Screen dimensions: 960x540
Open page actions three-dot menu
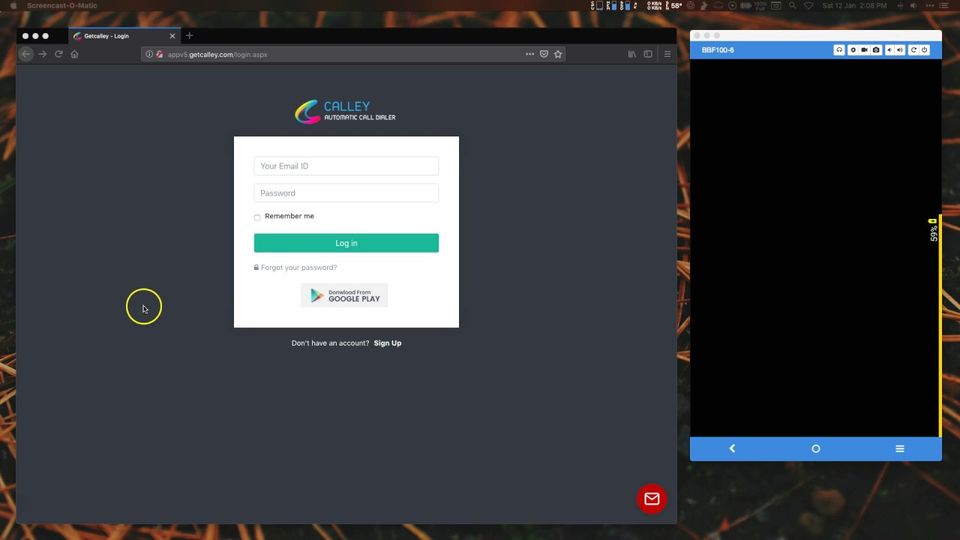coord(530,54)
